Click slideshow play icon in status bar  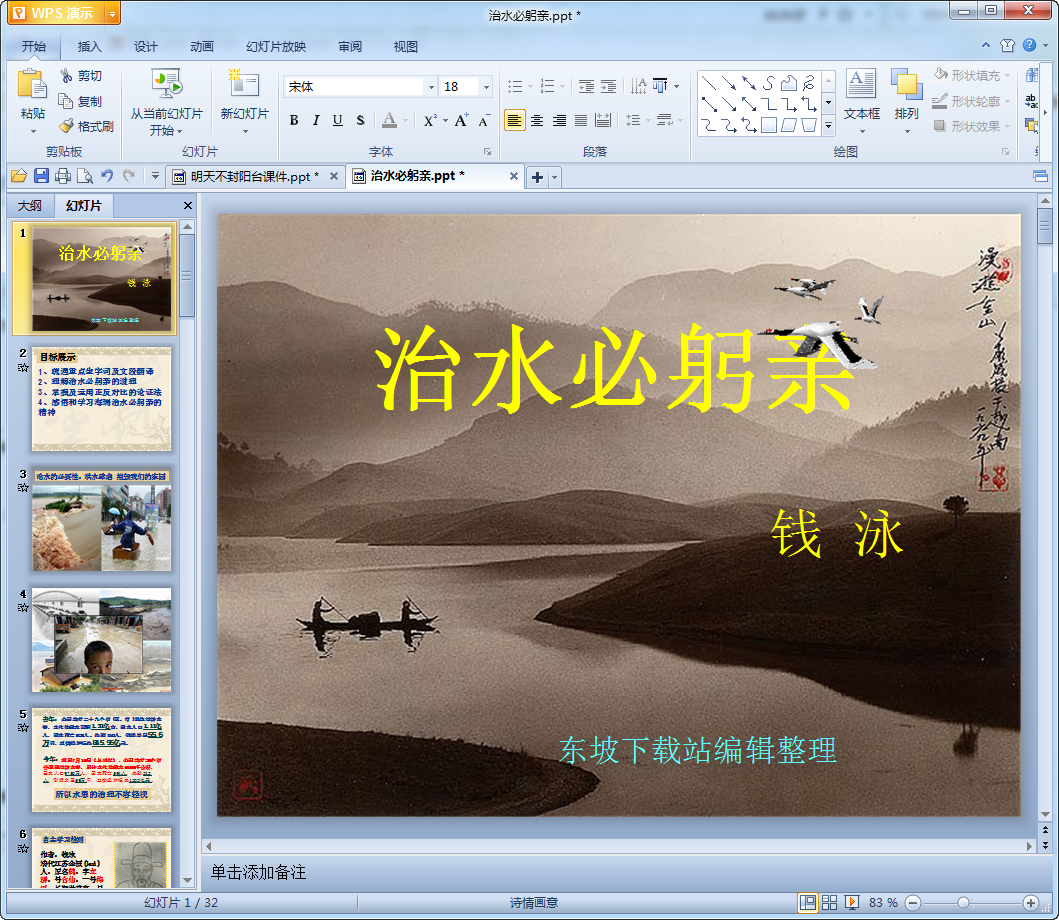coord(852,902)
